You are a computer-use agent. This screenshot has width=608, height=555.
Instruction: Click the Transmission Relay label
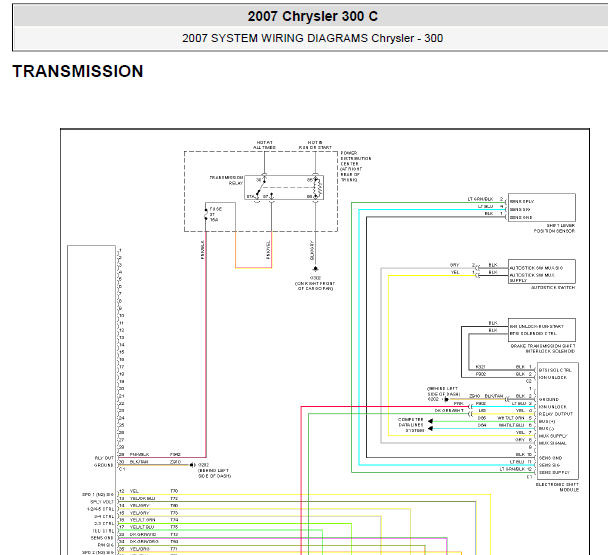pos(226,180)
